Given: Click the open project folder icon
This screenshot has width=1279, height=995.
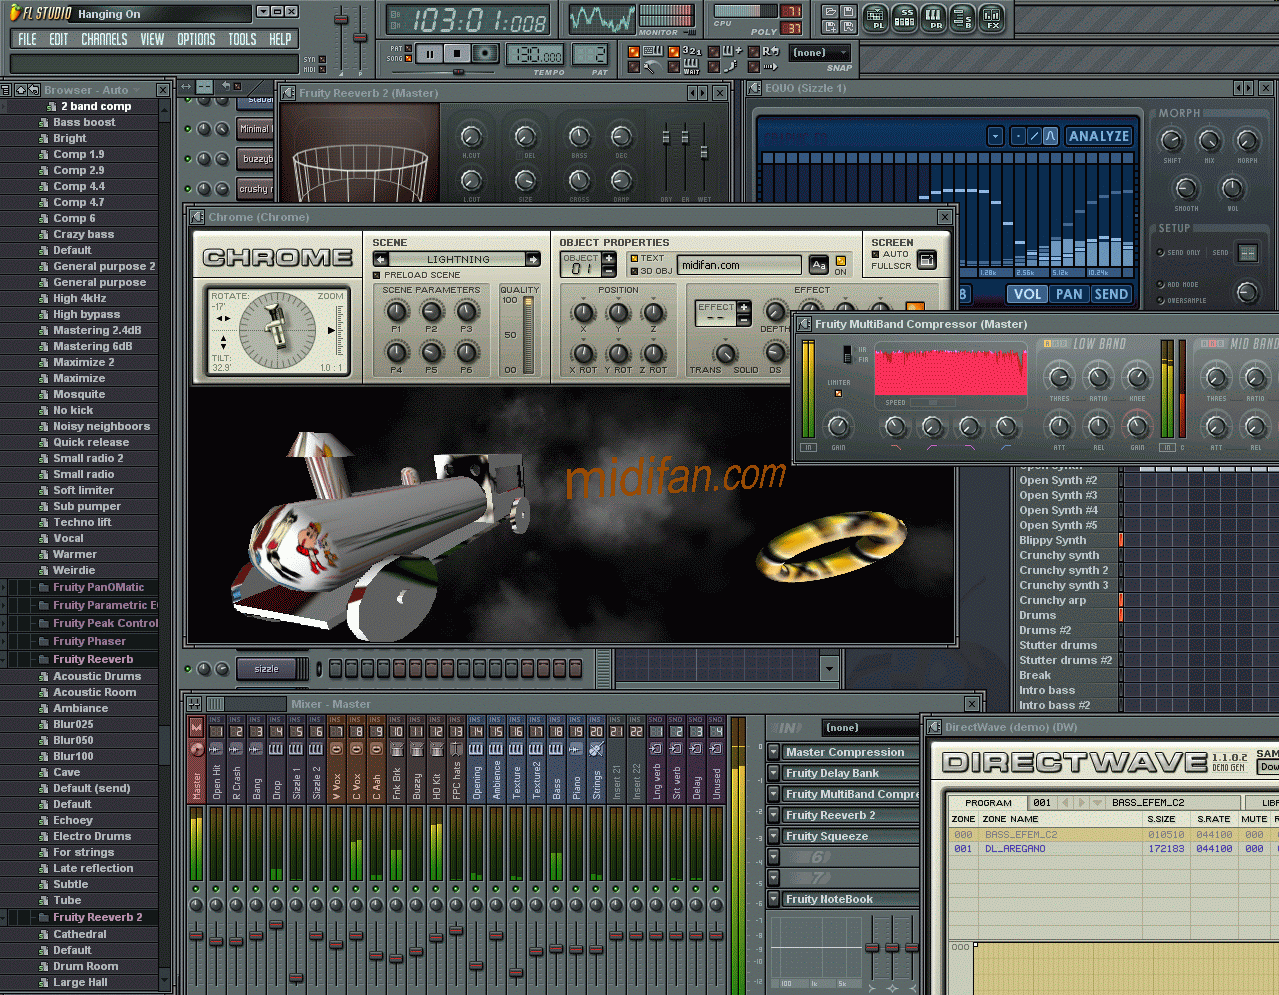Looking at the screenshot, I should click(829, 12).
